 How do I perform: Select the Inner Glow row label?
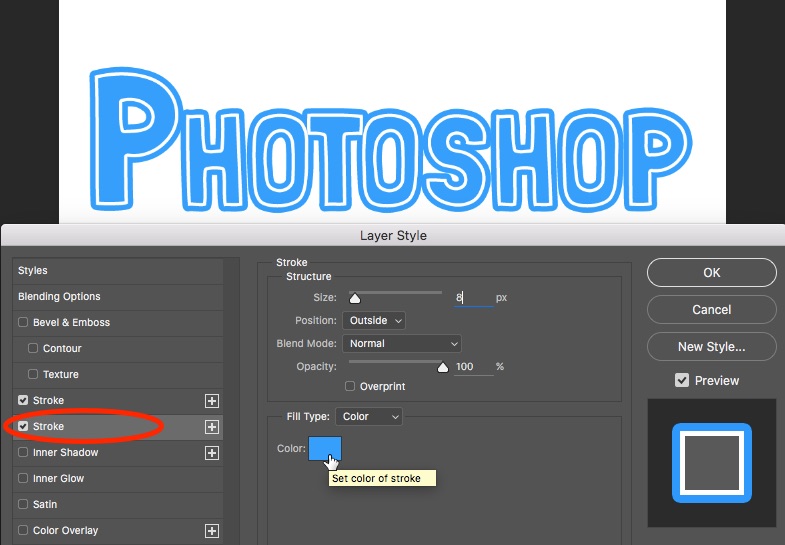(59, 478)
